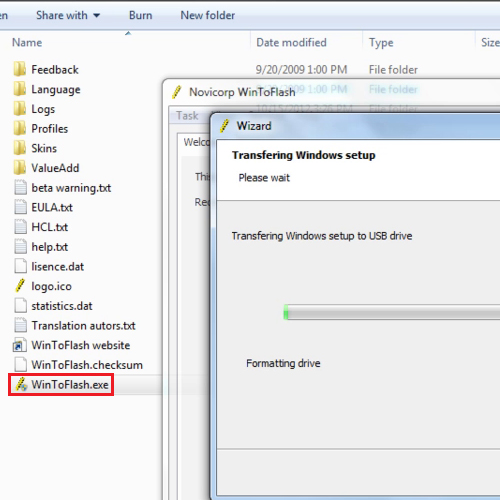The height and width of the screenshot is (500, 500).
Task: Click the Wizard window pencil icon
Action: [225, 126]
